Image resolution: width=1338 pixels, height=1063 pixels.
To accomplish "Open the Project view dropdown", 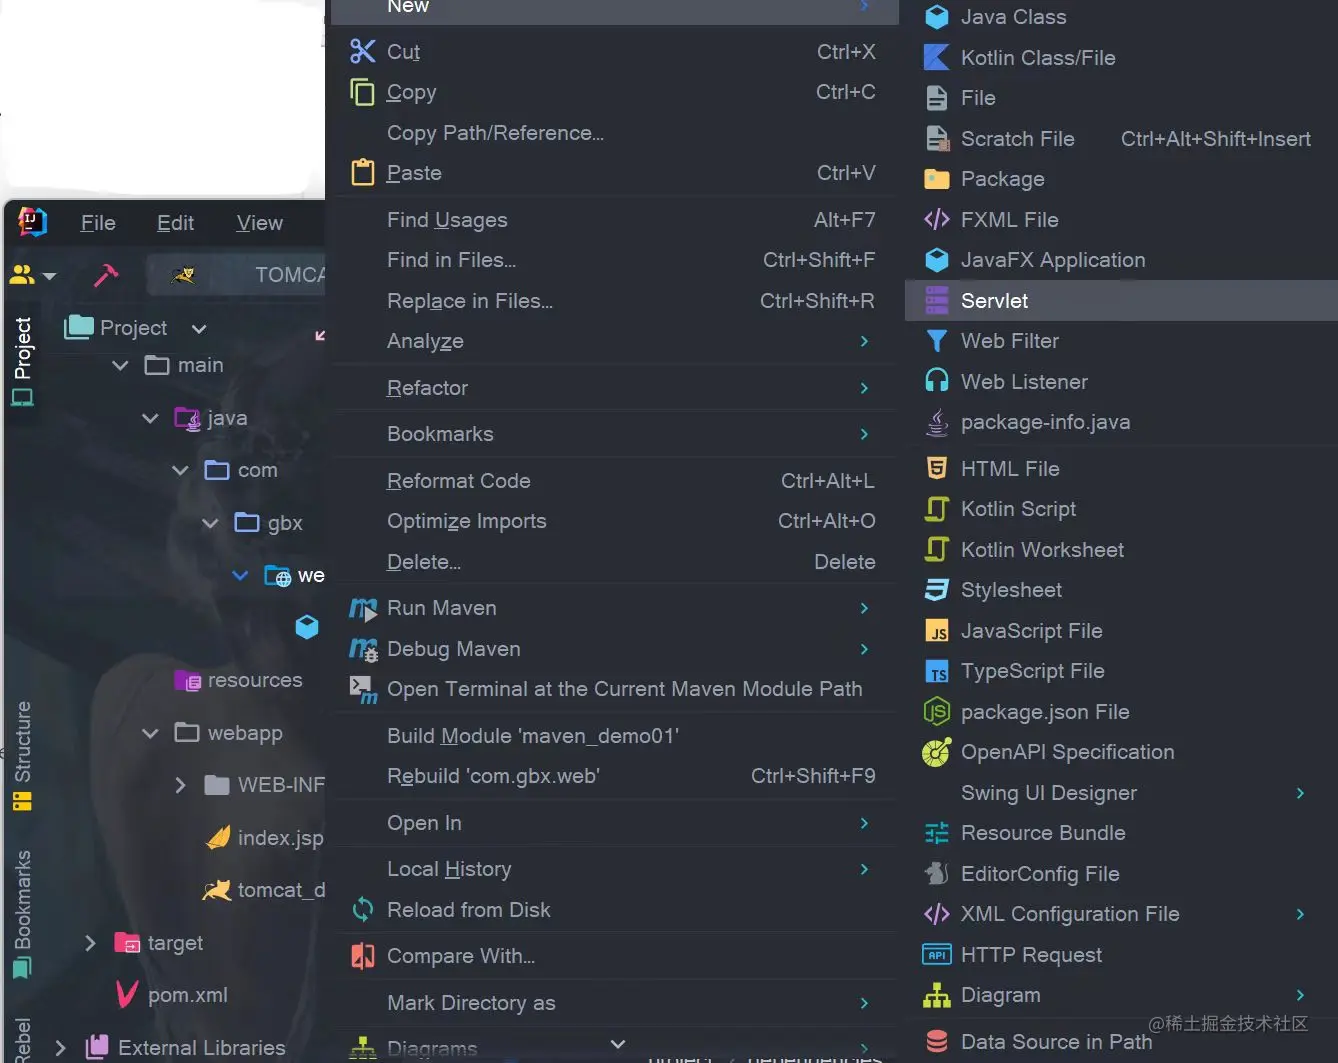I will tap(199, 328).
